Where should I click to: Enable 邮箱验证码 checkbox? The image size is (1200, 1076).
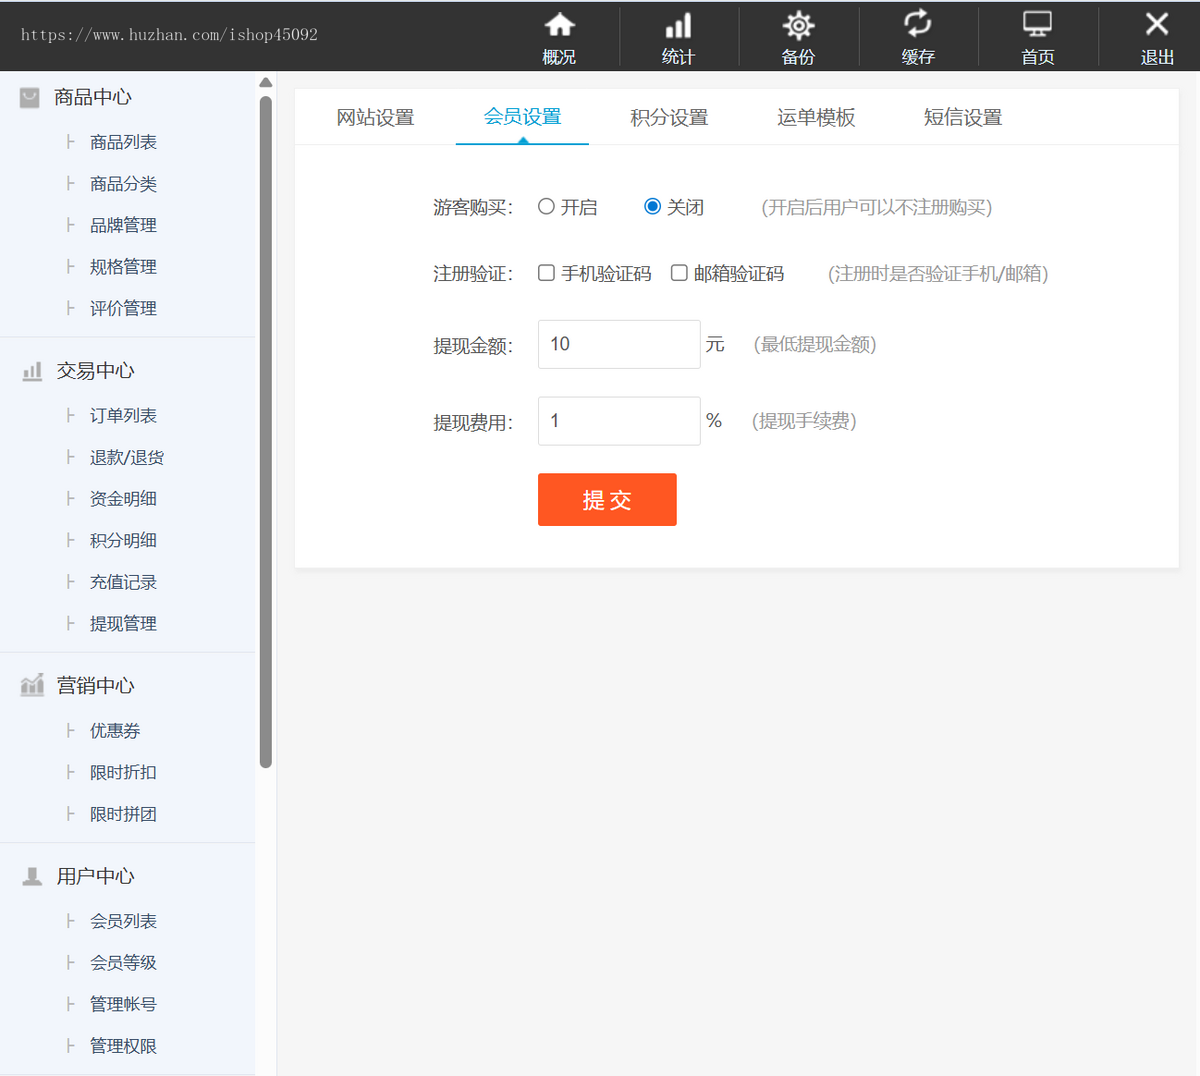coord(679,273)
